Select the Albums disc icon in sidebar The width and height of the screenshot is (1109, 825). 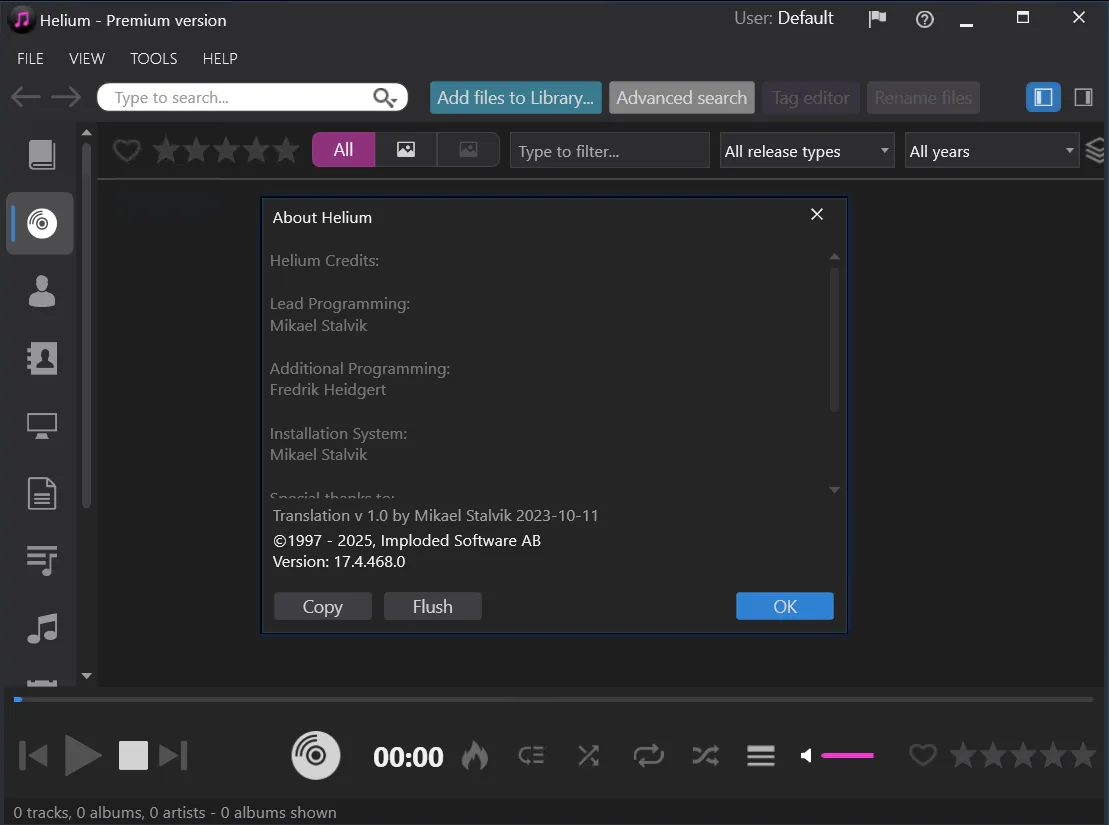click(42, 224)
